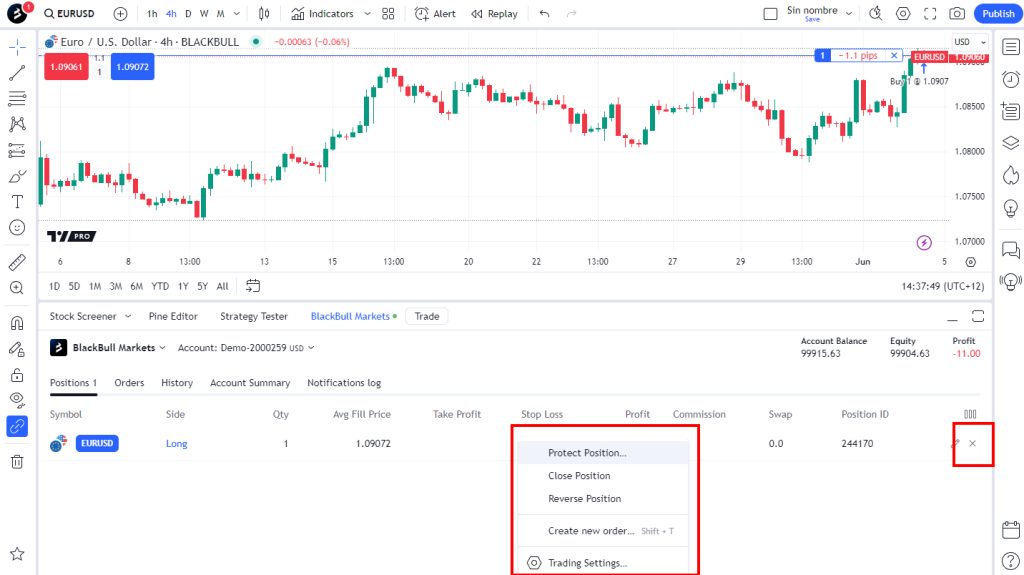Open go to date calendar icon
Viewport: 1024px width, 575px height.
[x=253, y=286]
